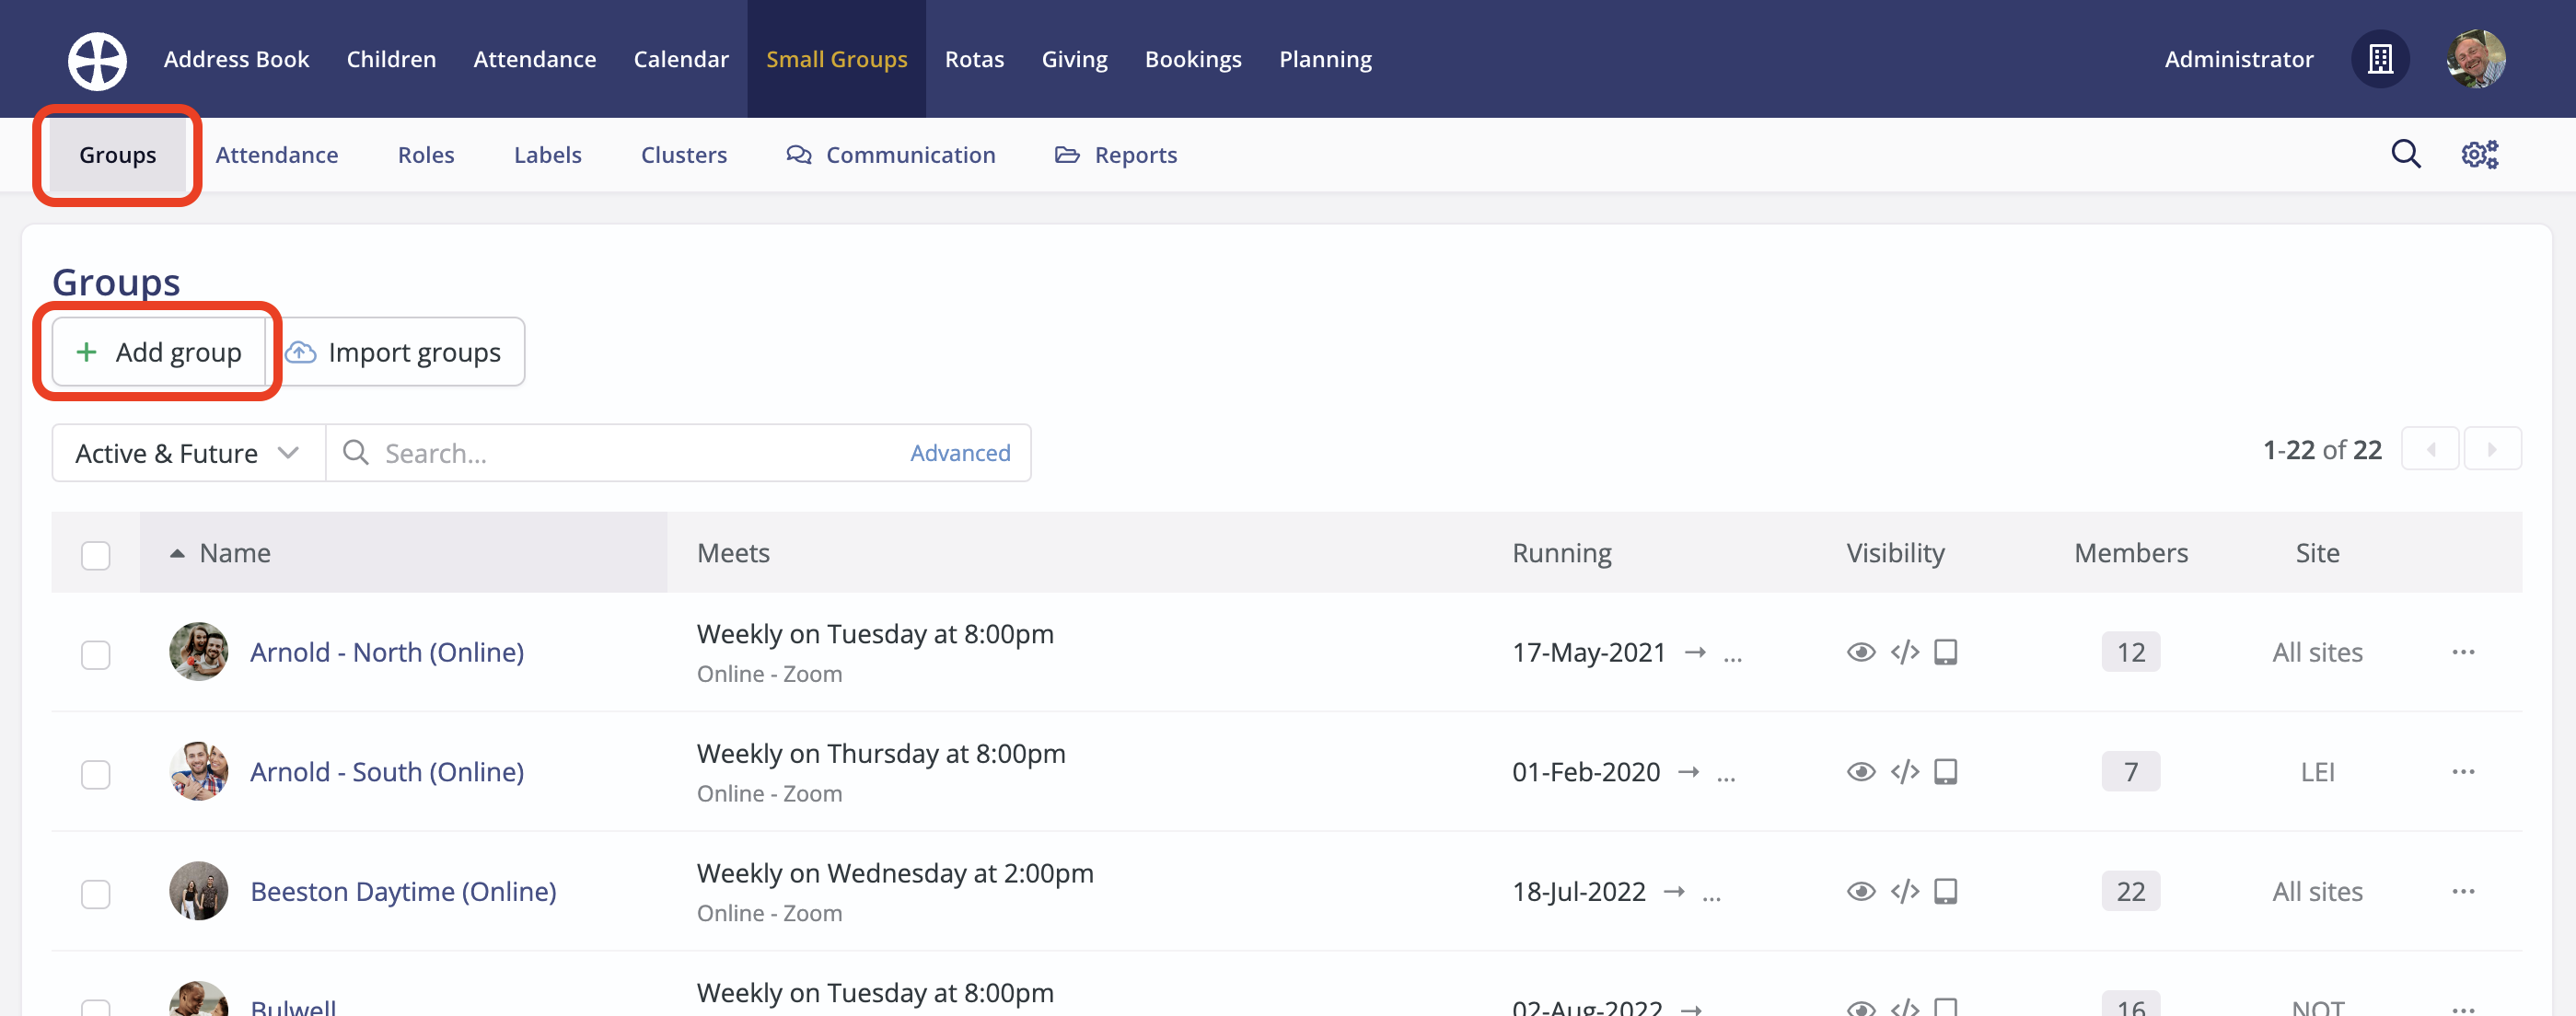Go to next page arrow
The height and width of the screenshot is (1016, 2576).
(2491, 450)
